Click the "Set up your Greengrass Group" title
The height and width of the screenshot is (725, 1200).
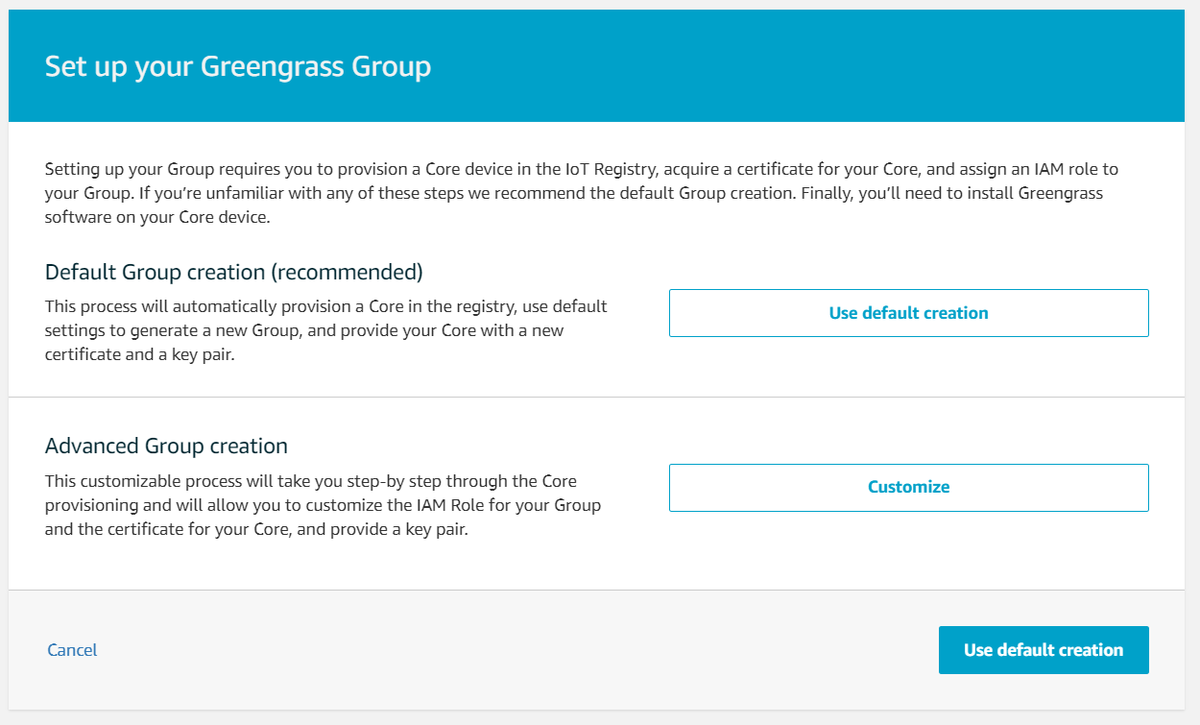[238, 67]
